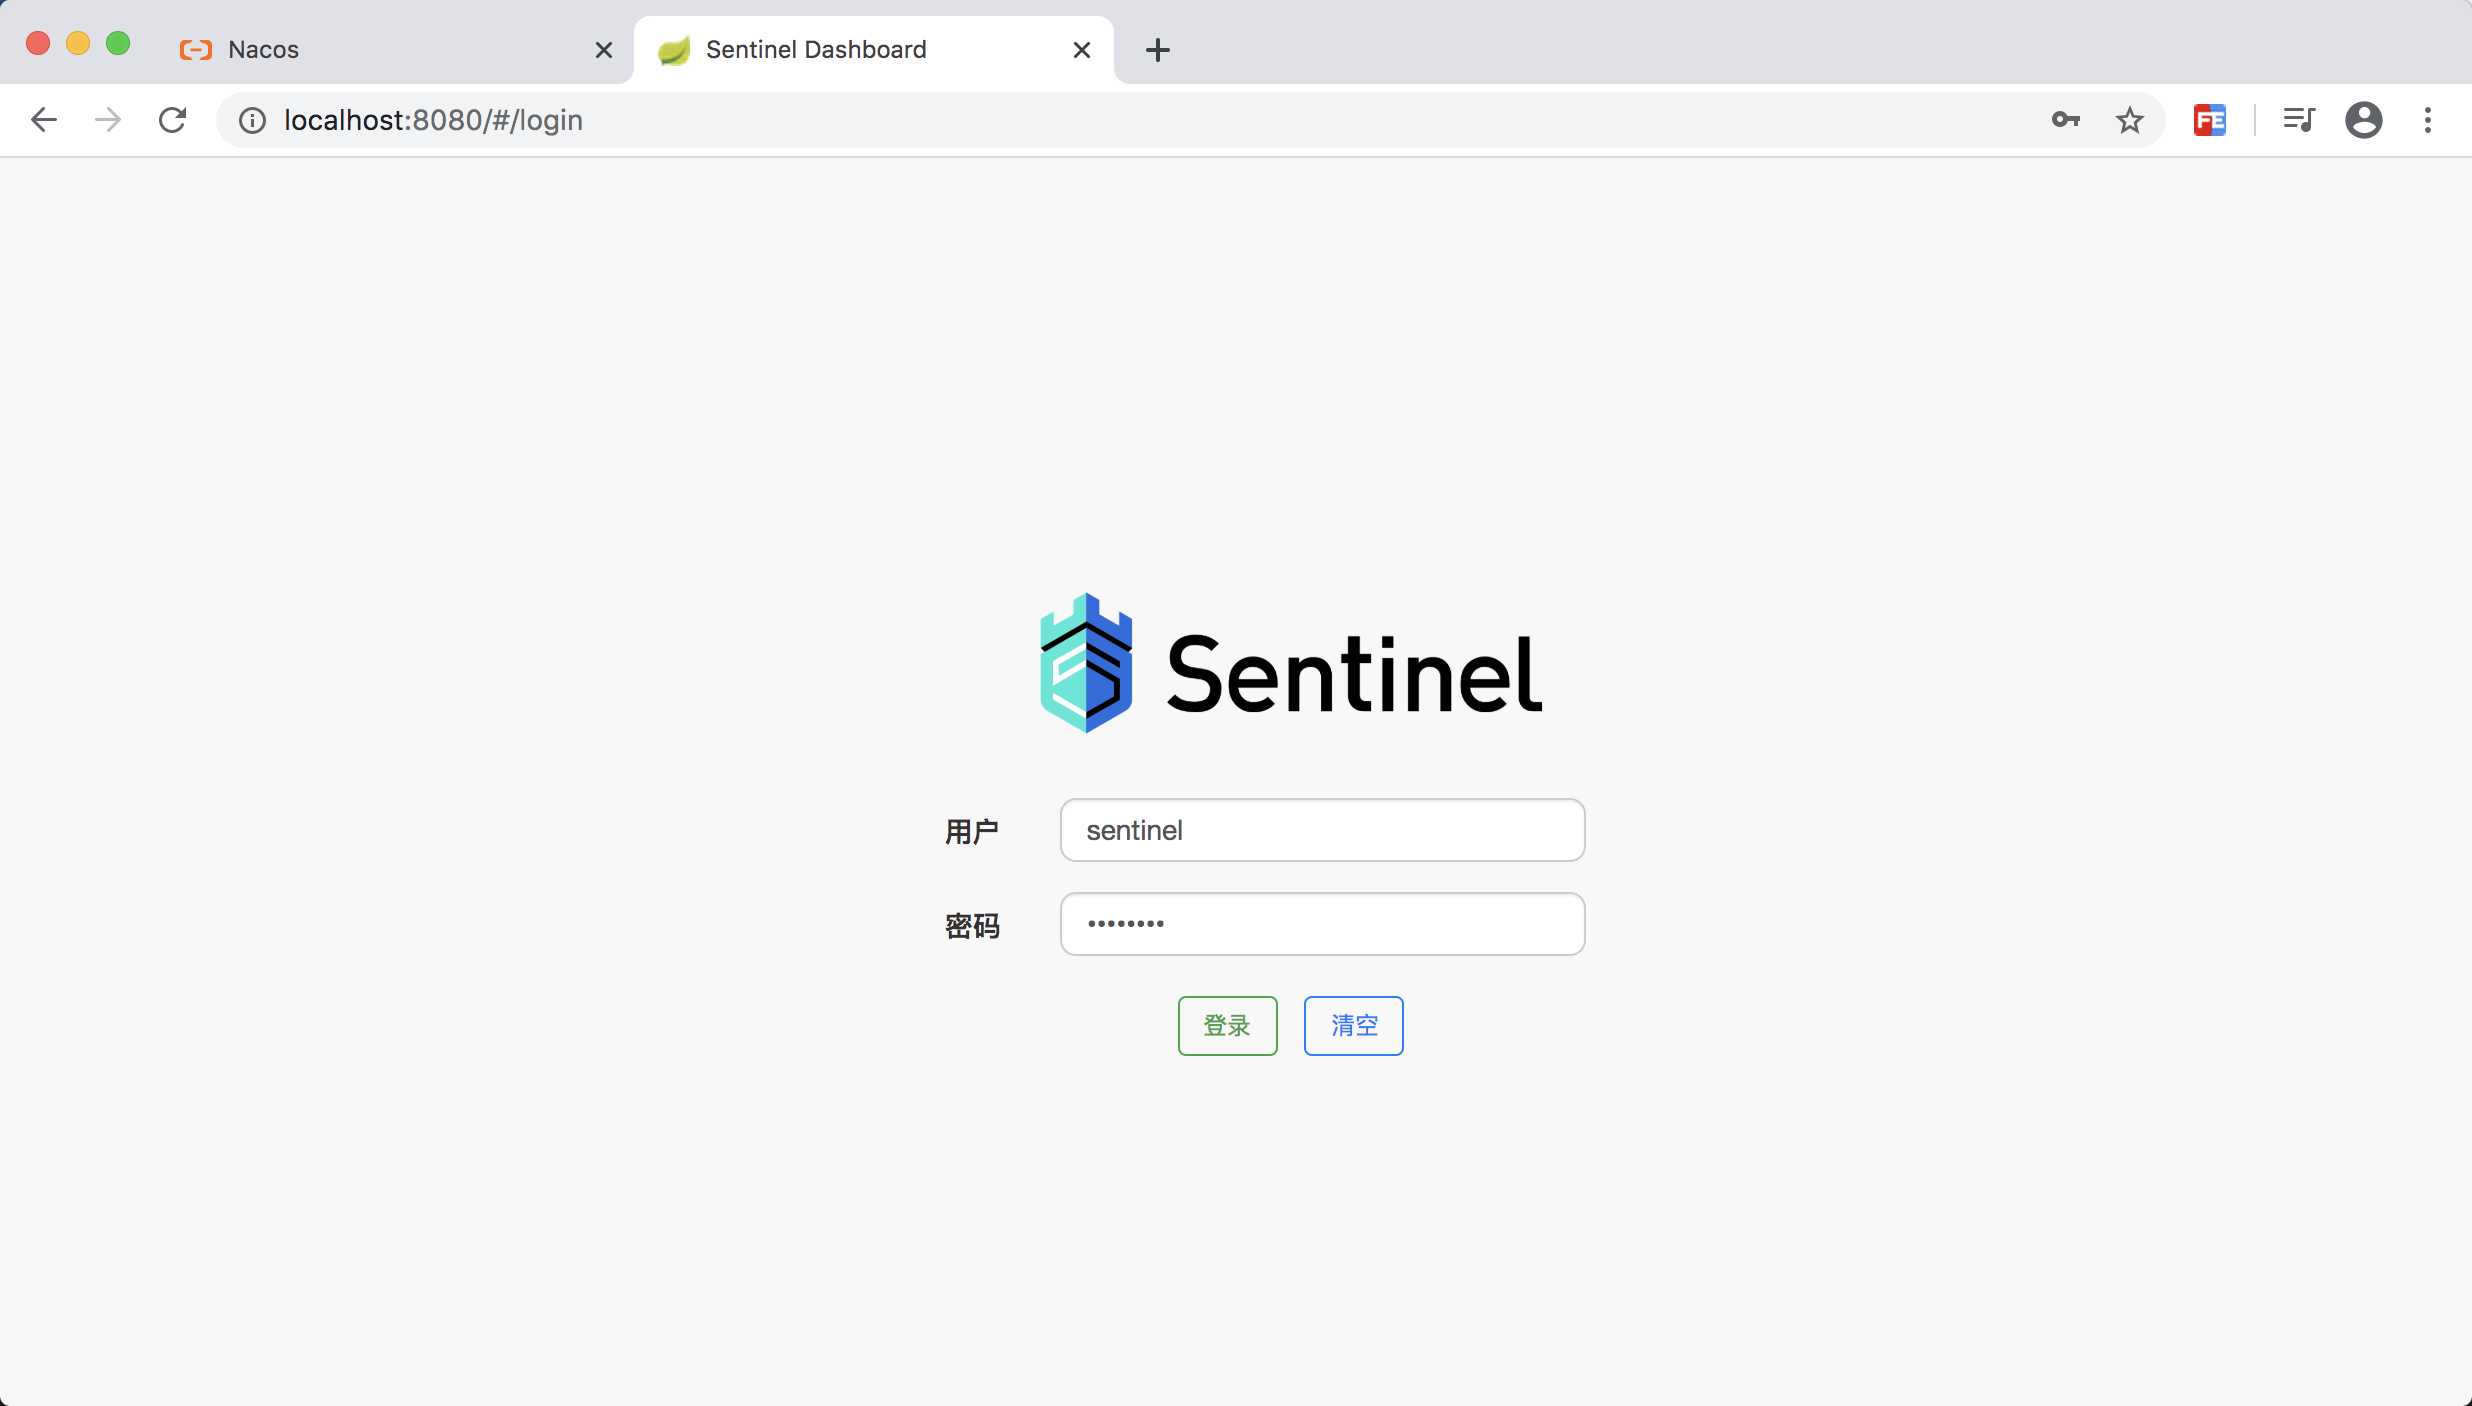Click the 登录 login button
2472x1406 pixels.
1226,1026
